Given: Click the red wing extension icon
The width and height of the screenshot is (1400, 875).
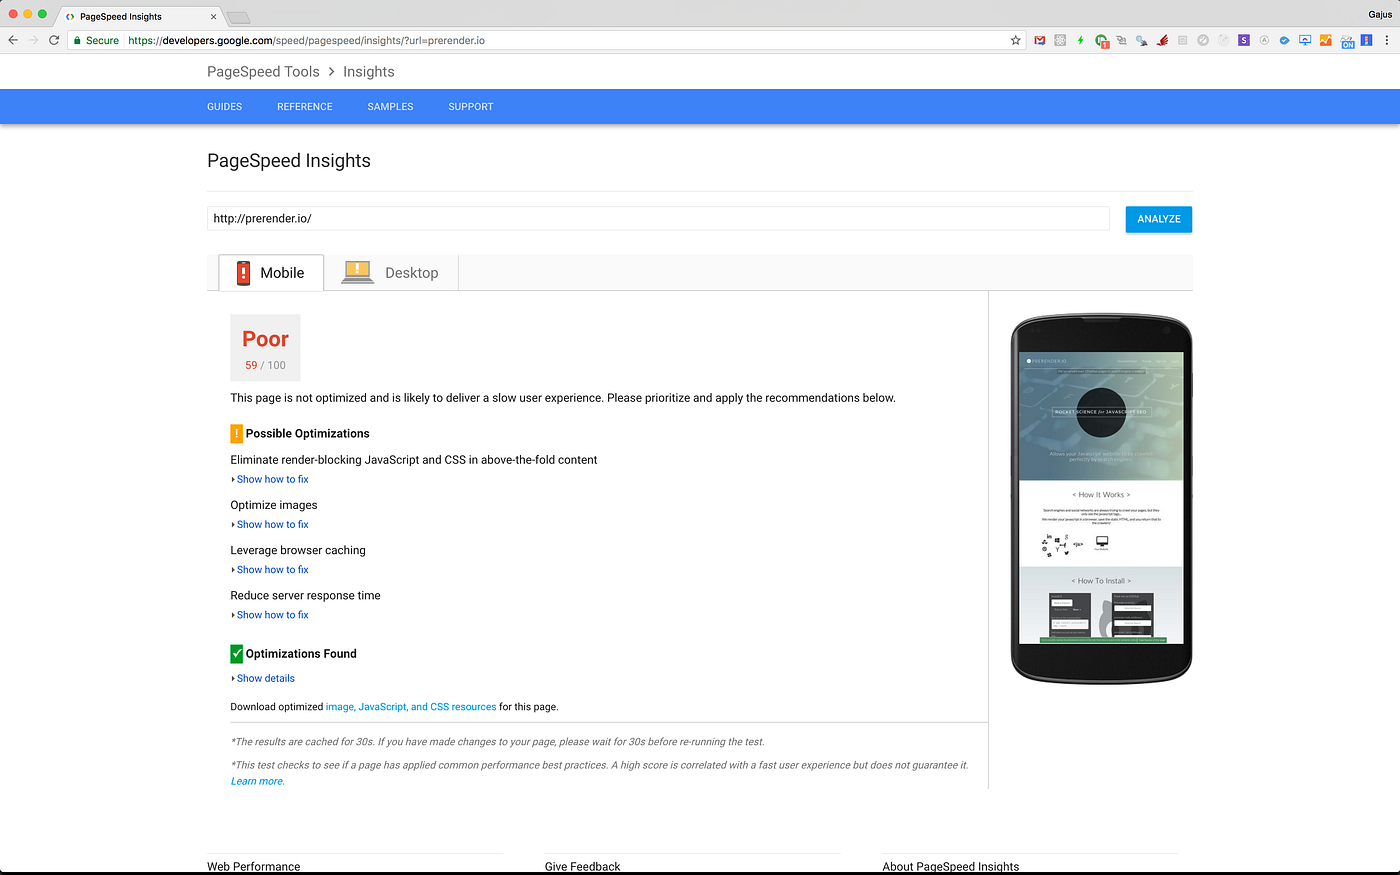Looking at the screenshot, I should [x=1162, y=40].
